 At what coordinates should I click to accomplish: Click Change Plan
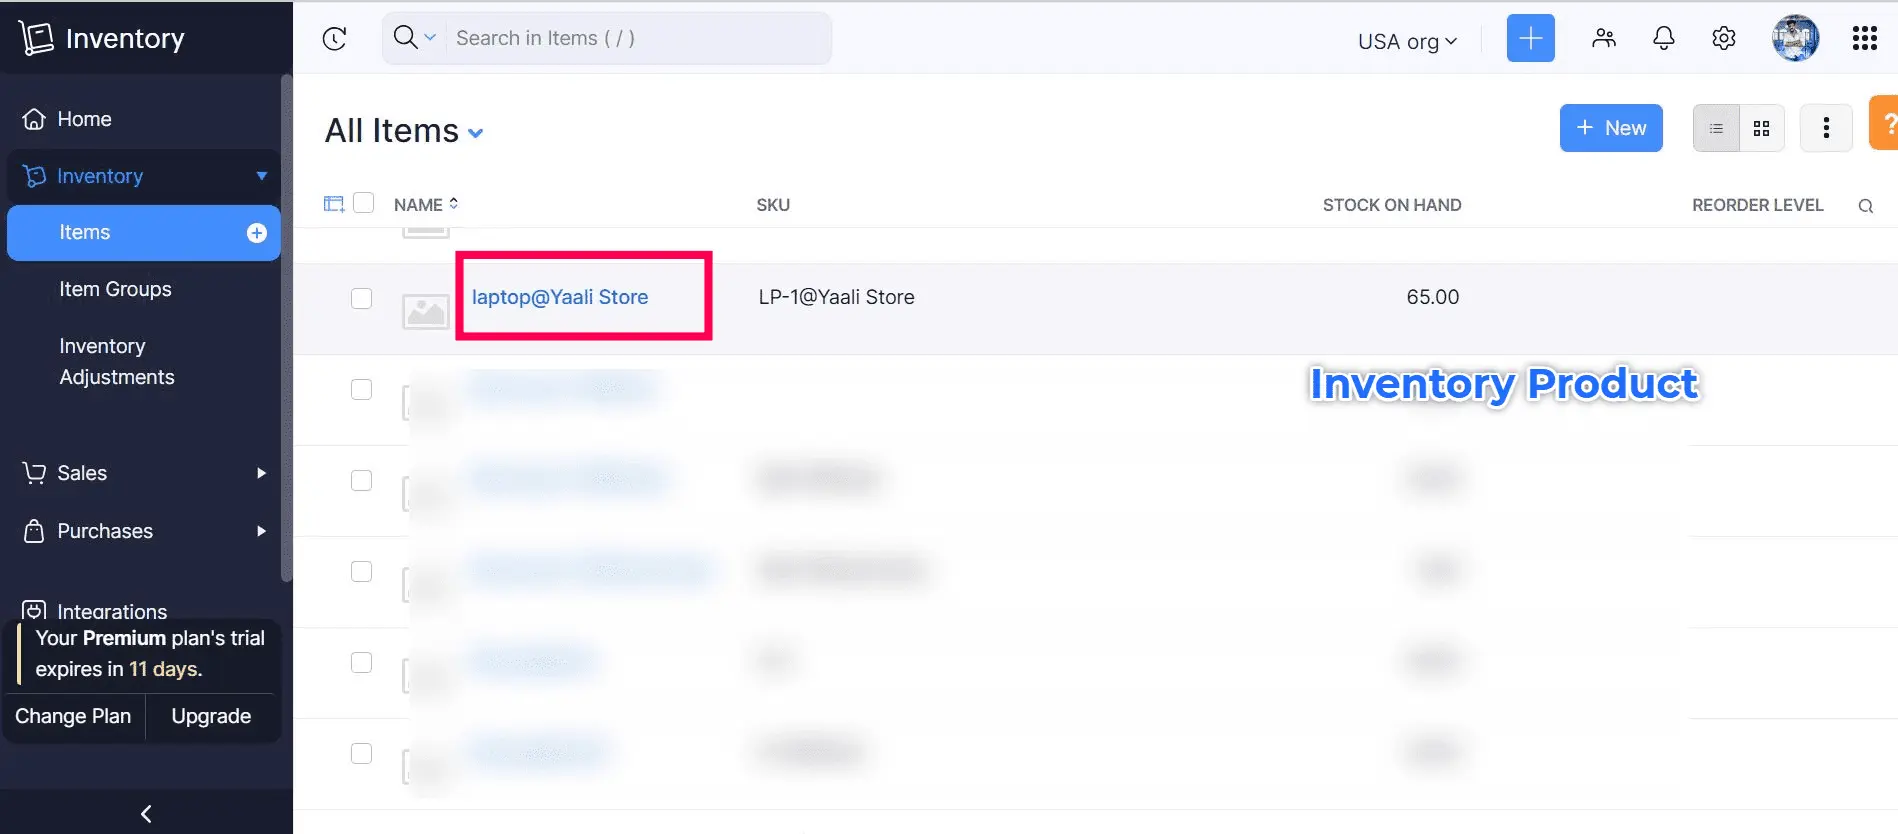[73, 716]
